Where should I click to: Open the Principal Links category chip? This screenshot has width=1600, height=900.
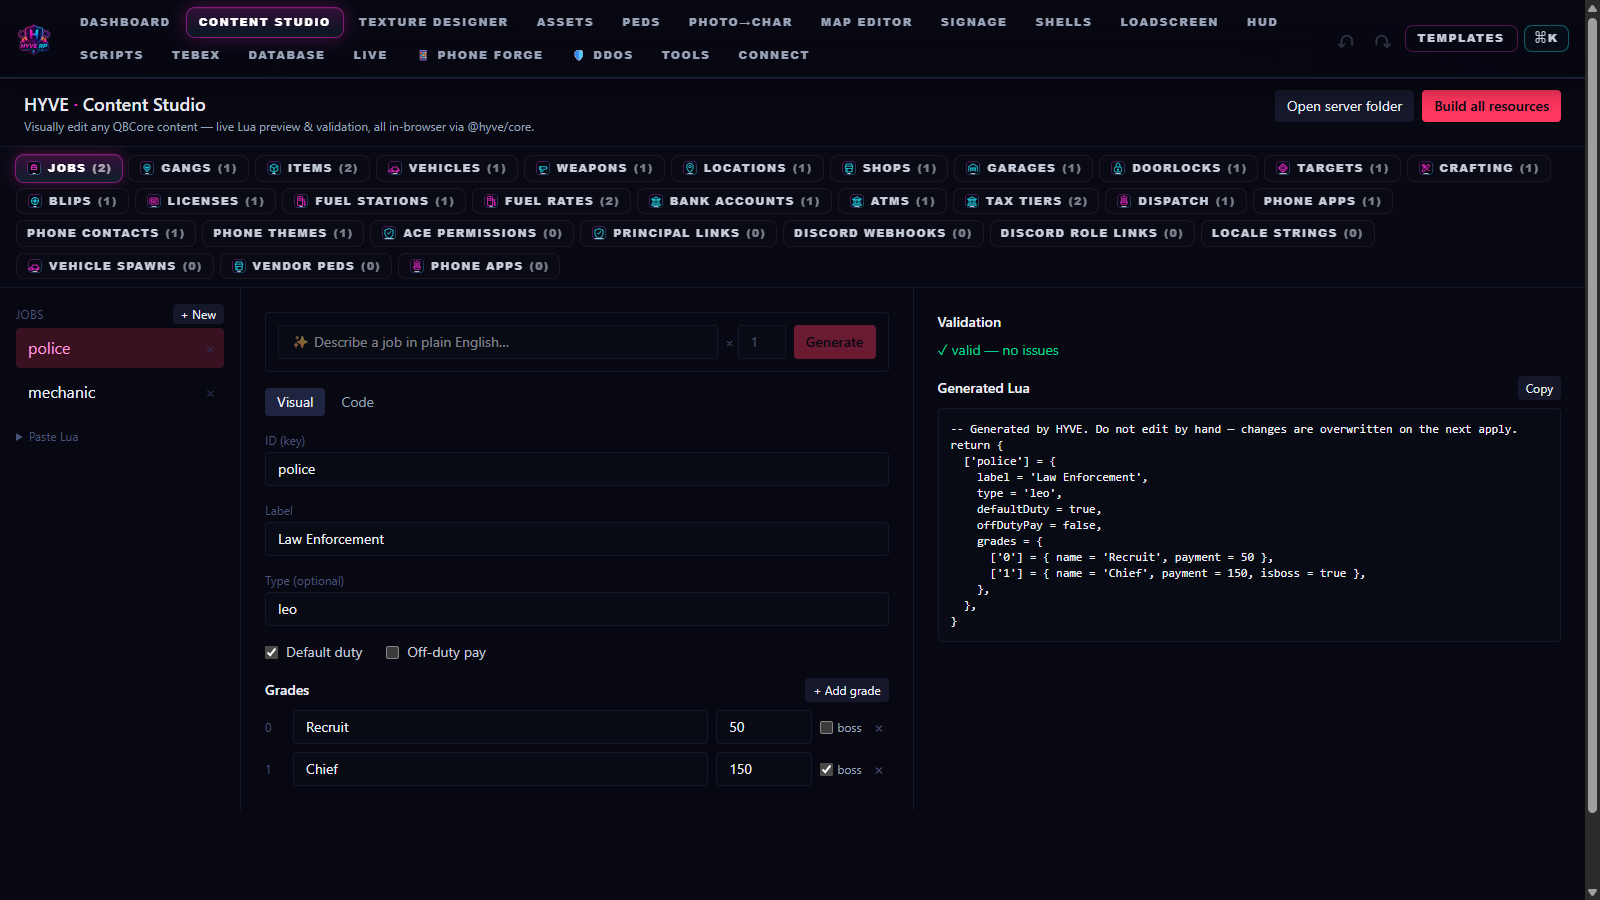click(679, 233)
